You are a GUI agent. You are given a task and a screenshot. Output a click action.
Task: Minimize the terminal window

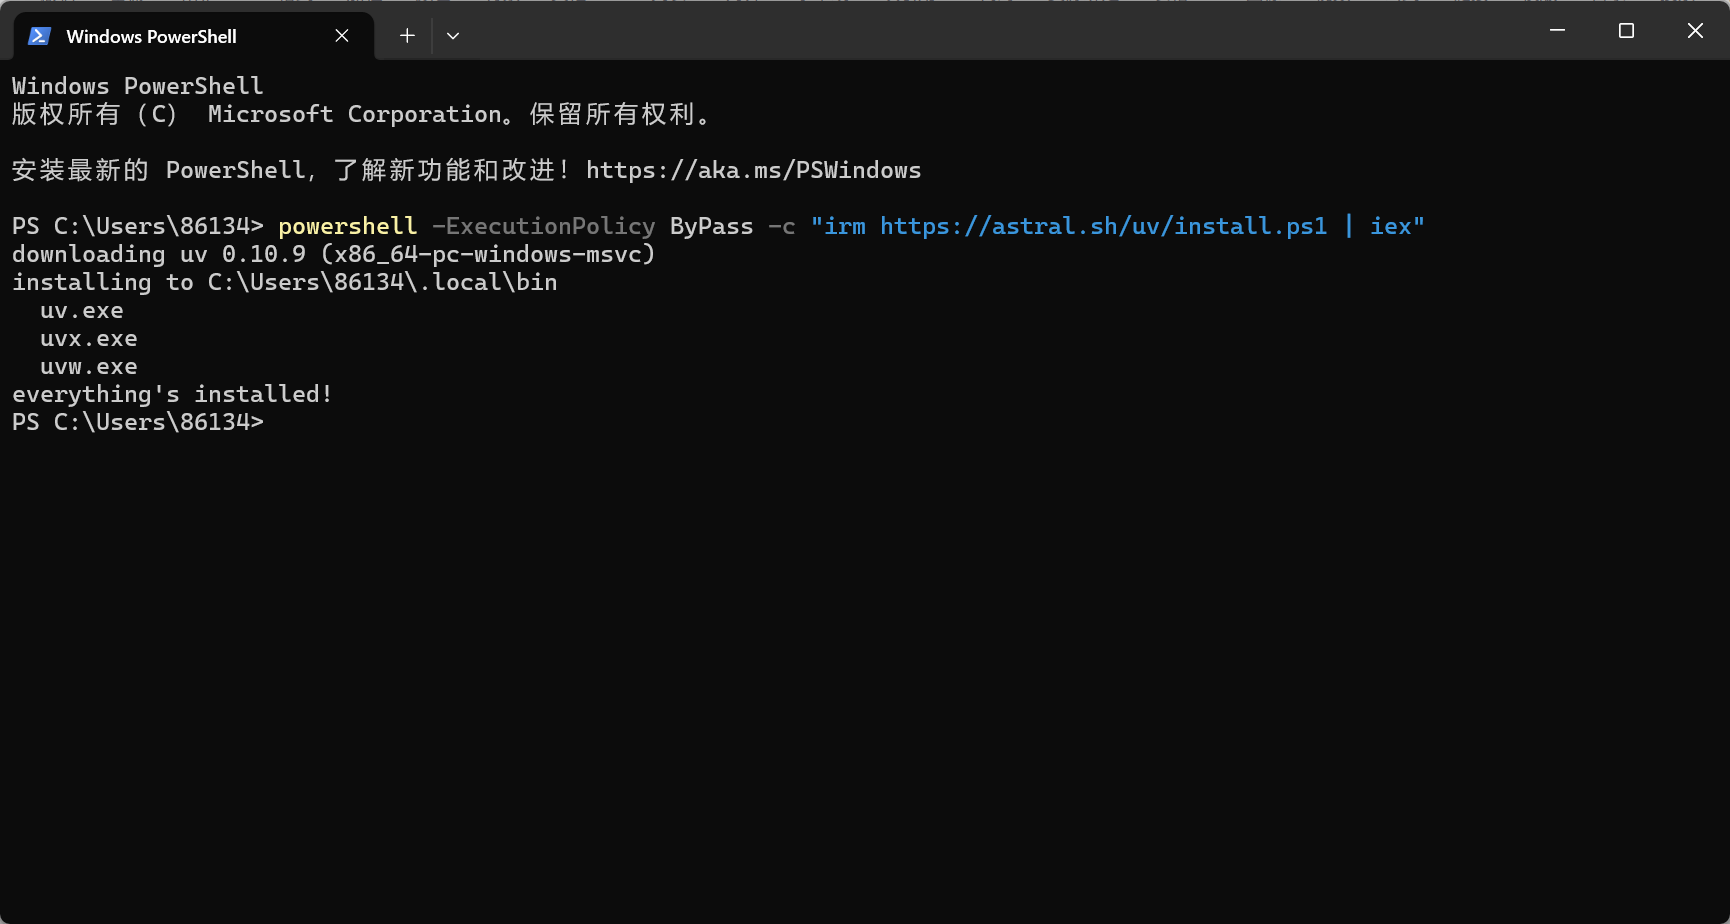point(1557,31)
